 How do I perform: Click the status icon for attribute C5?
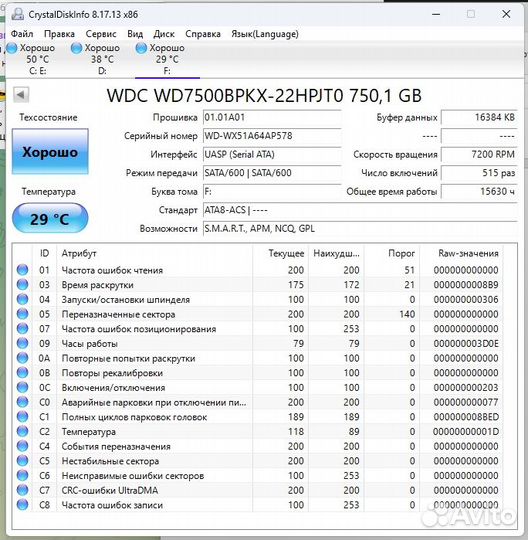pyautogui.click(x=22, y=461)
